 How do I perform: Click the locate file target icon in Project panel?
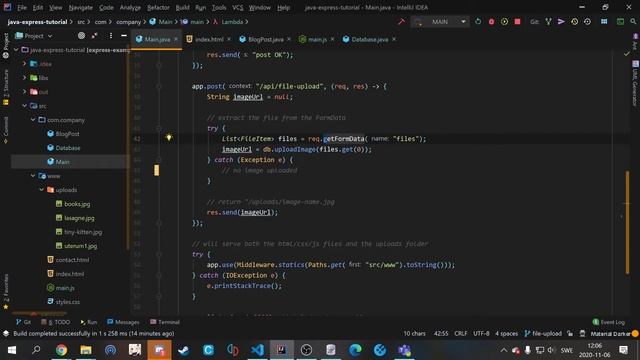coord(81,36)
